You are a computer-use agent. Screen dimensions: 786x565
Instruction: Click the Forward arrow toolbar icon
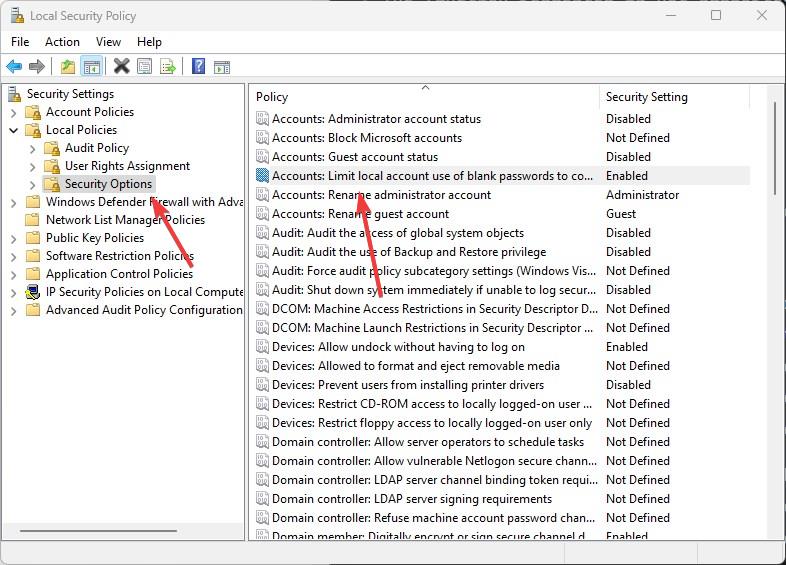point(37,66)
